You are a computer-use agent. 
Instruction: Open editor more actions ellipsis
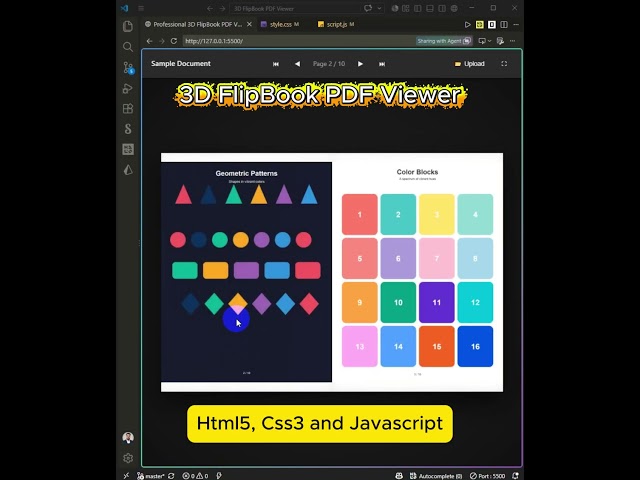click(516, 24)
